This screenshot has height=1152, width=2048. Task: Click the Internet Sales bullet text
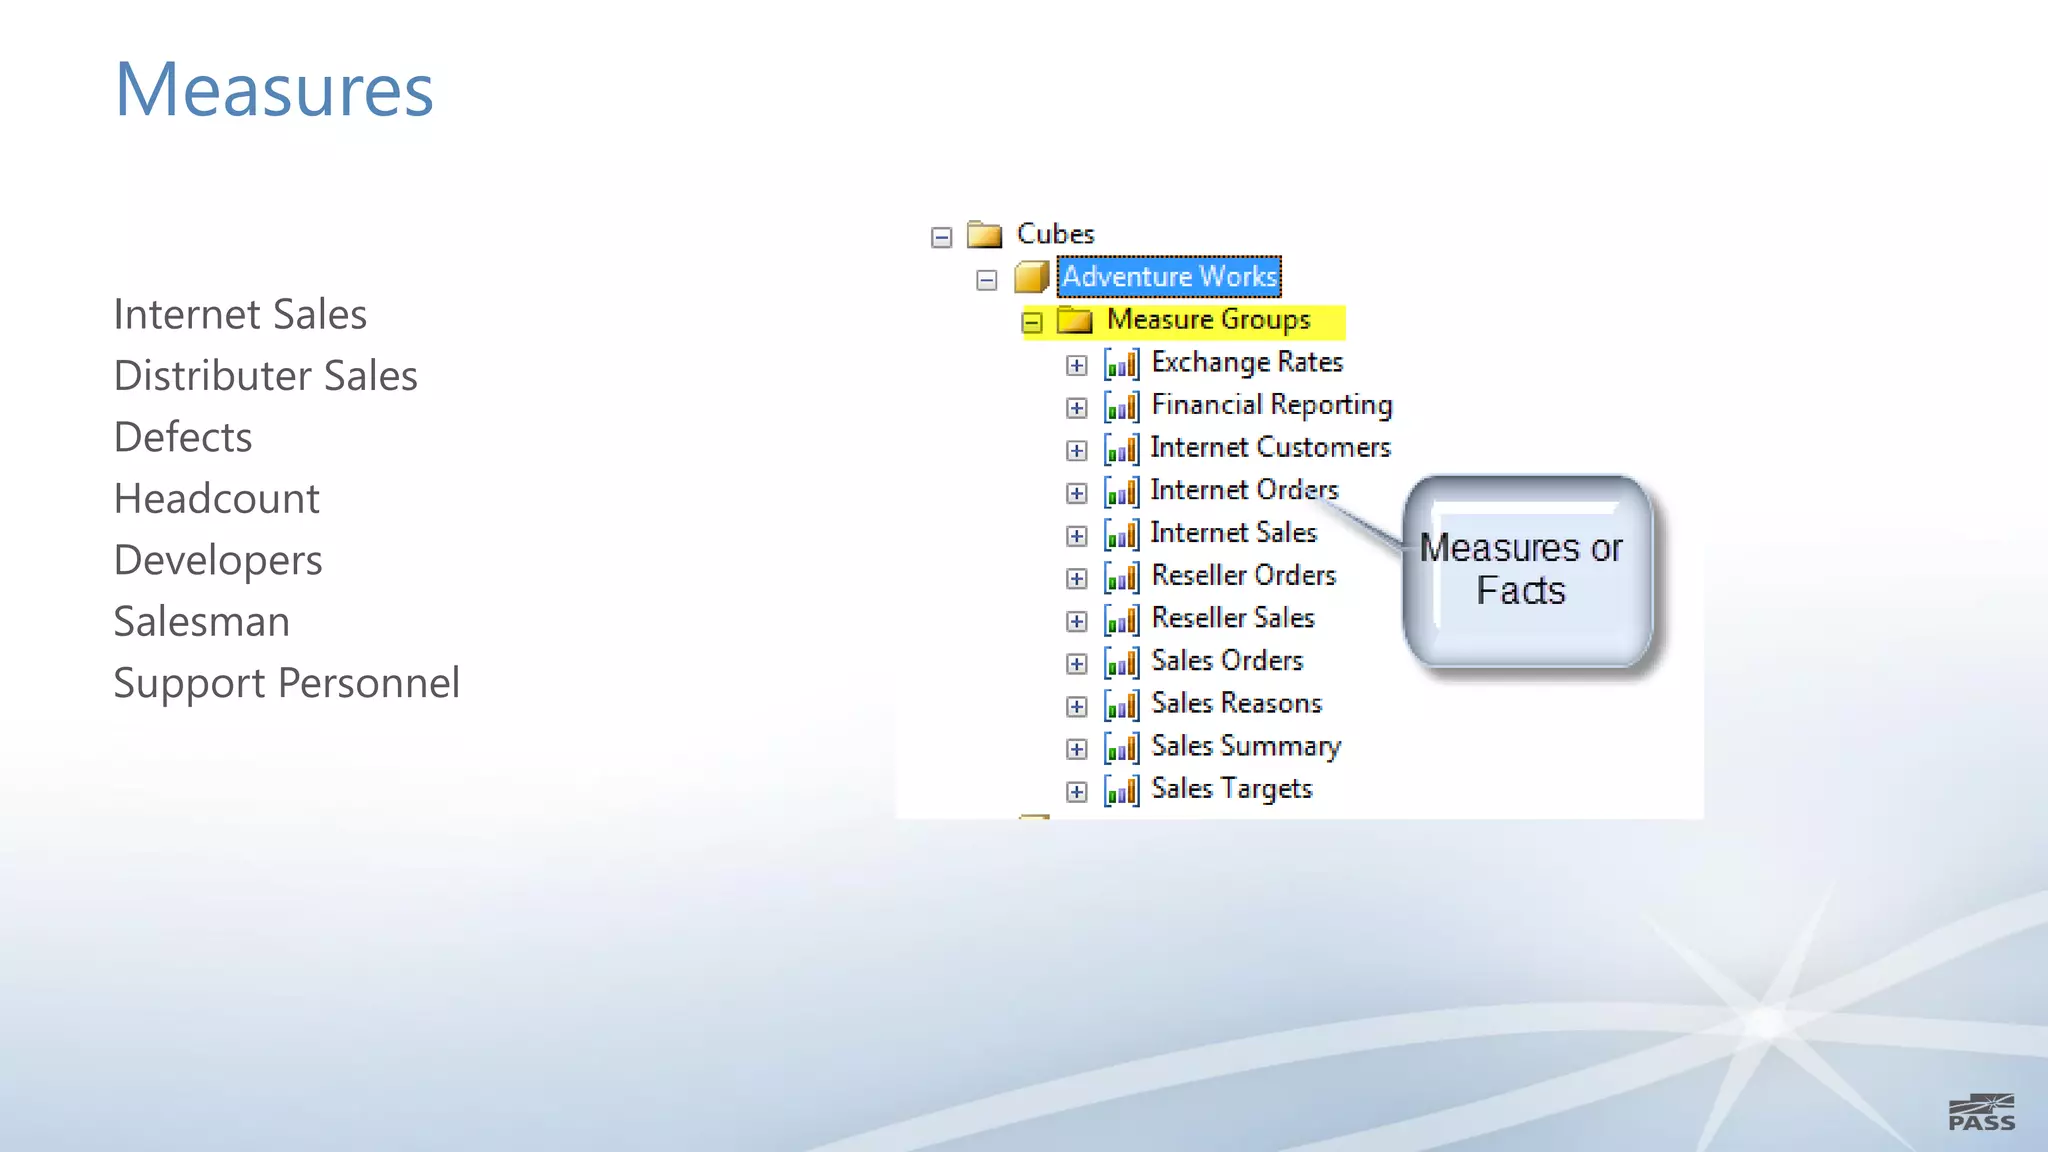point(240,314)
